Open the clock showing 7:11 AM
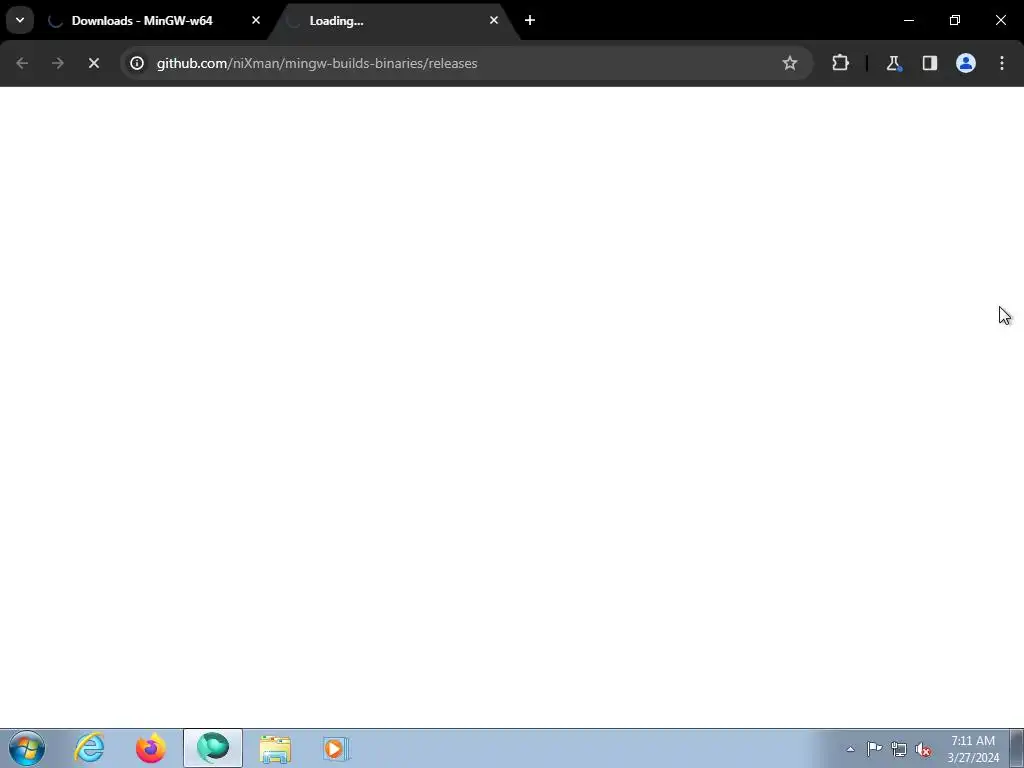Image resolution: width=1024 pixels, height=768 pixels. [x=973, y=749]
